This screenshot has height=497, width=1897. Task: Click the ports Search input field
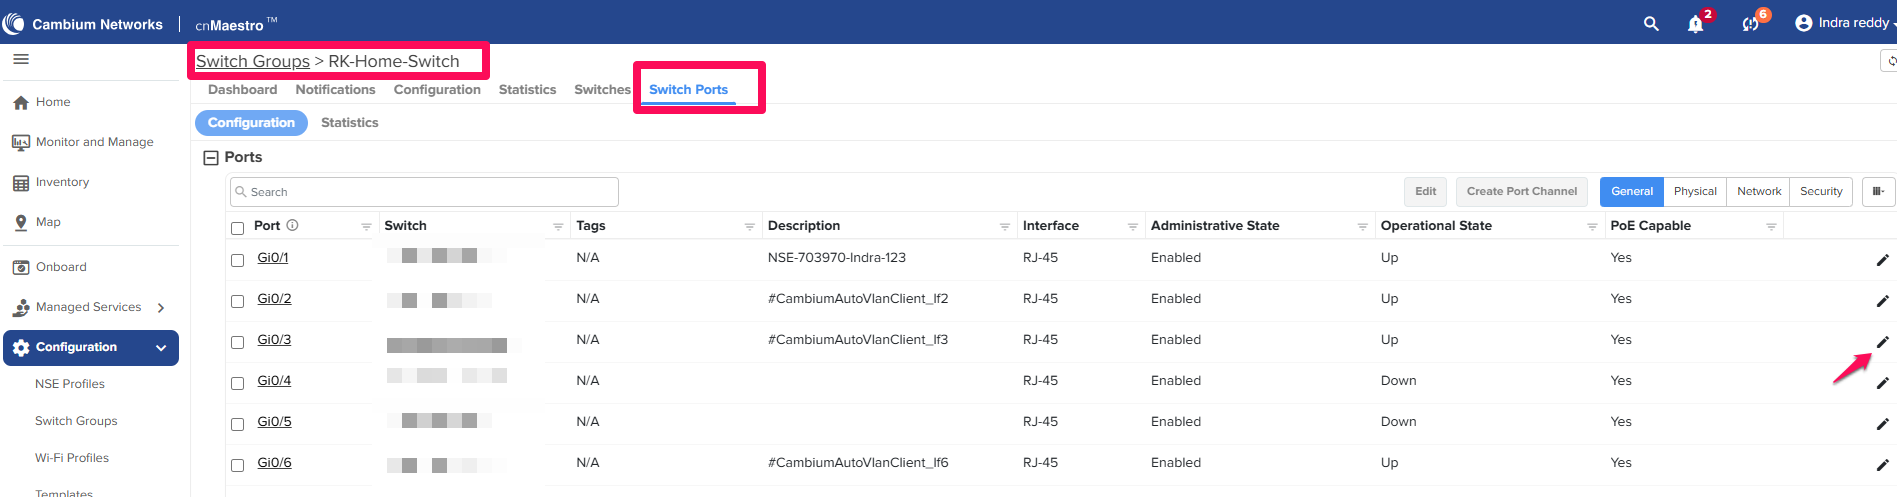(425, 192)
